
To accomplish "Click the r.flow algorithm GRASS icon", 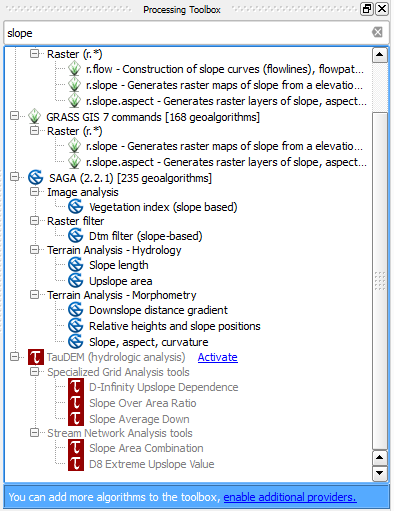I will (74, 69).
